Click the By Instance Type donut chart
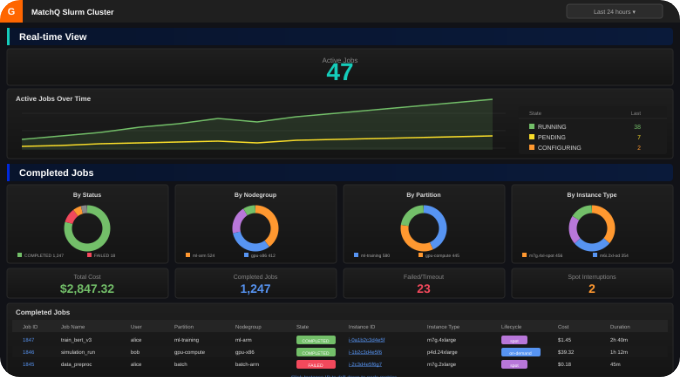 click(592, 228)
